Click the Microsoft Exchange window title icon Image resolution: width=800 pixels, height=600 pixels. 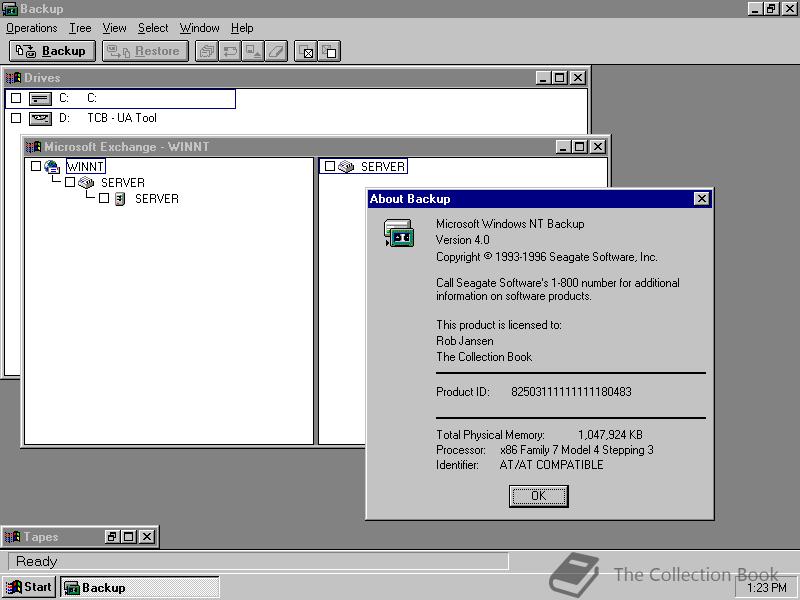(33, 147)
